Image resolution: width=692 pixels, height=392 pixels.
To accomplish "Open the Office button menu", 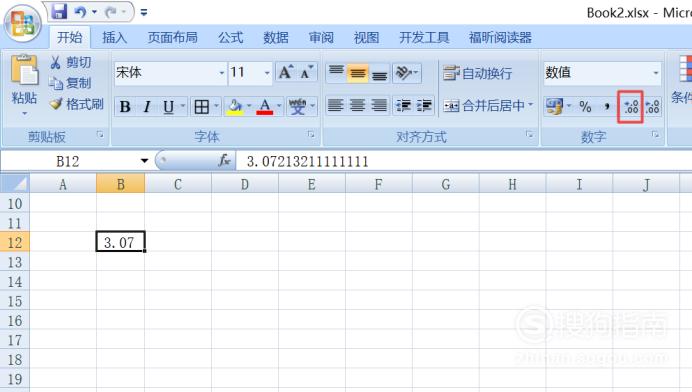I will pyautogui.click(x=23, y=23).
